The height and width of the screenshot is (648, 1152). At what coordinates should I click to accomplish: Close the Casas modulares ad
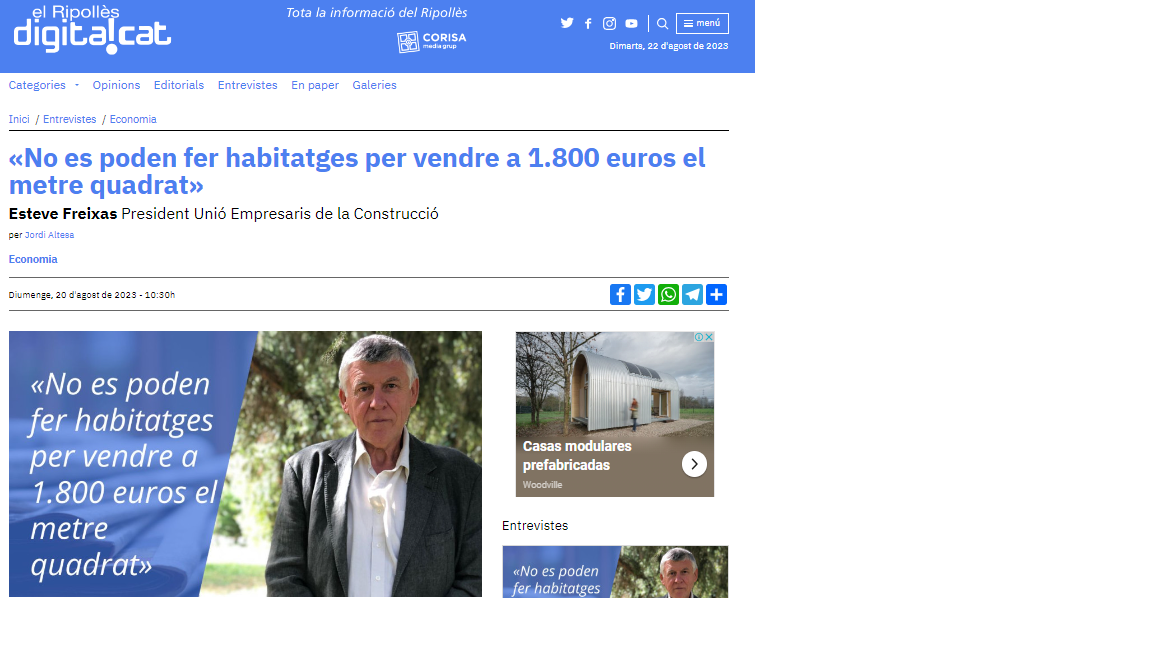[x=709, y=337]
